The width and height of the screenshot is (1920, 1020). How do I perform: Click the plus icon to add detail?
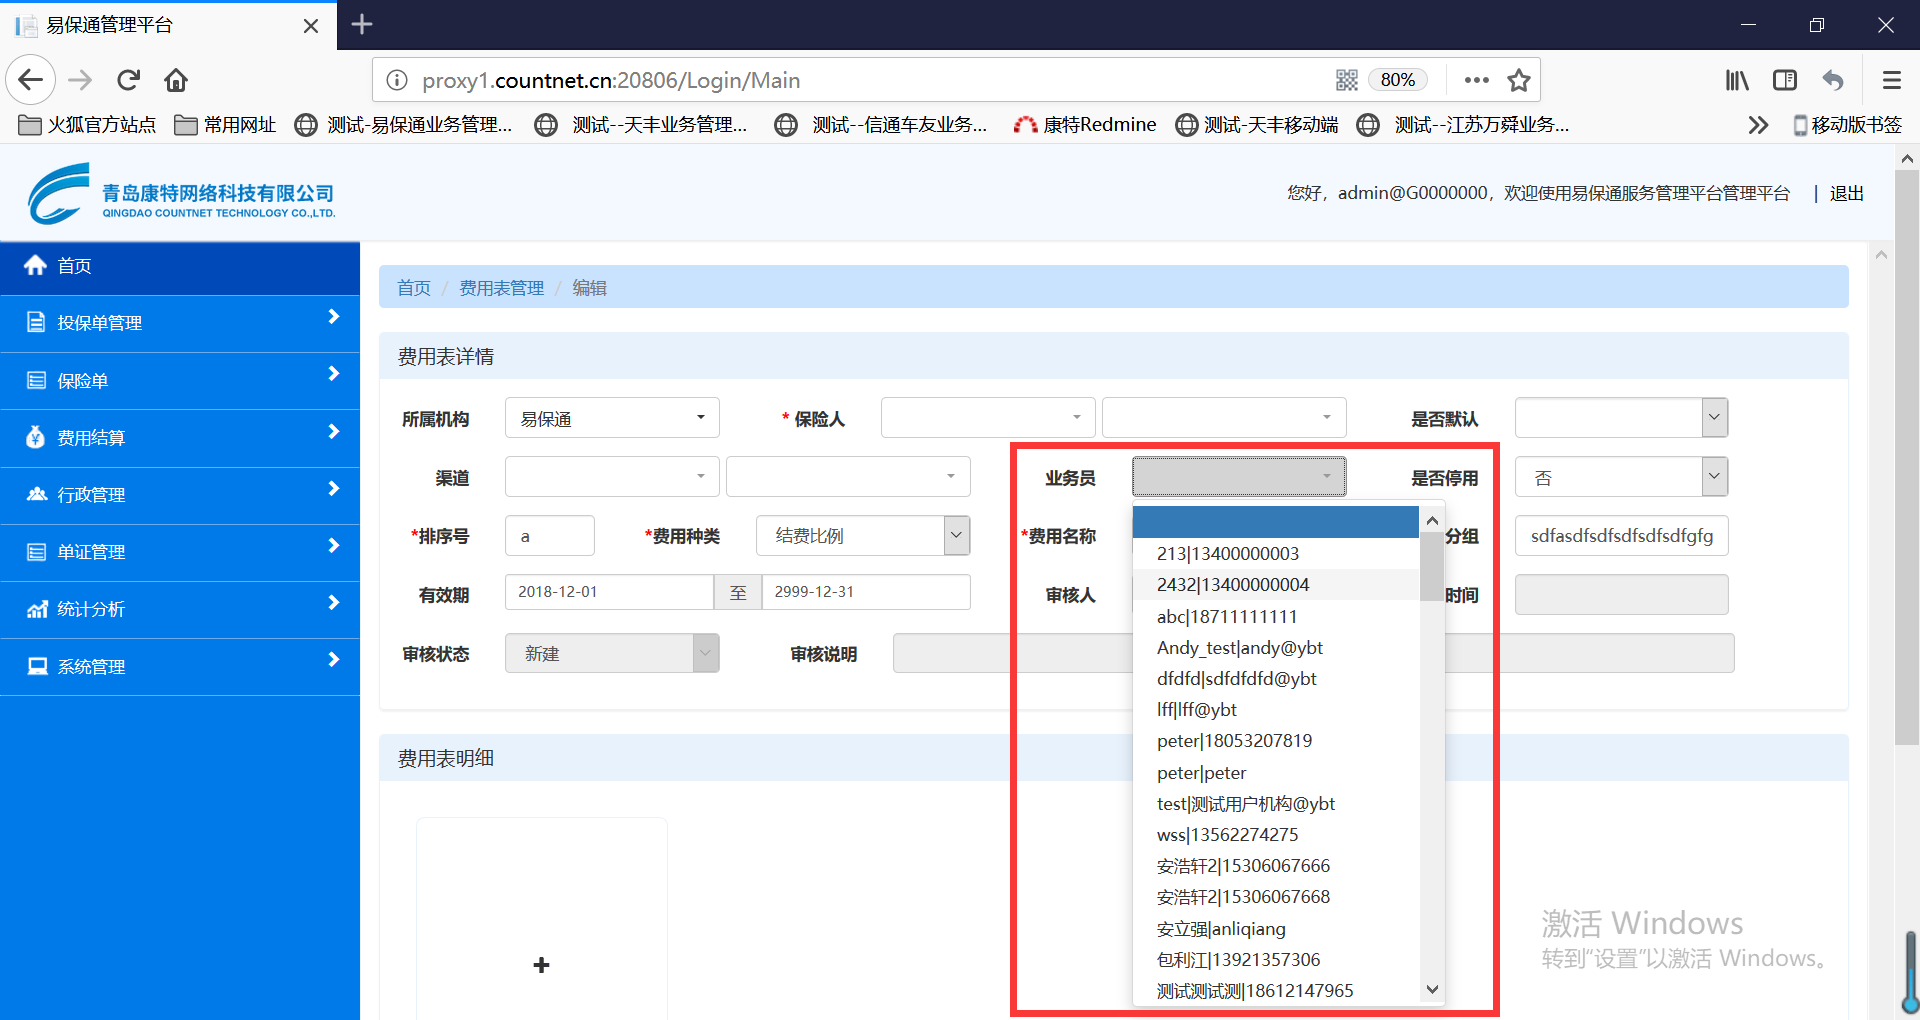click(541, 965)
